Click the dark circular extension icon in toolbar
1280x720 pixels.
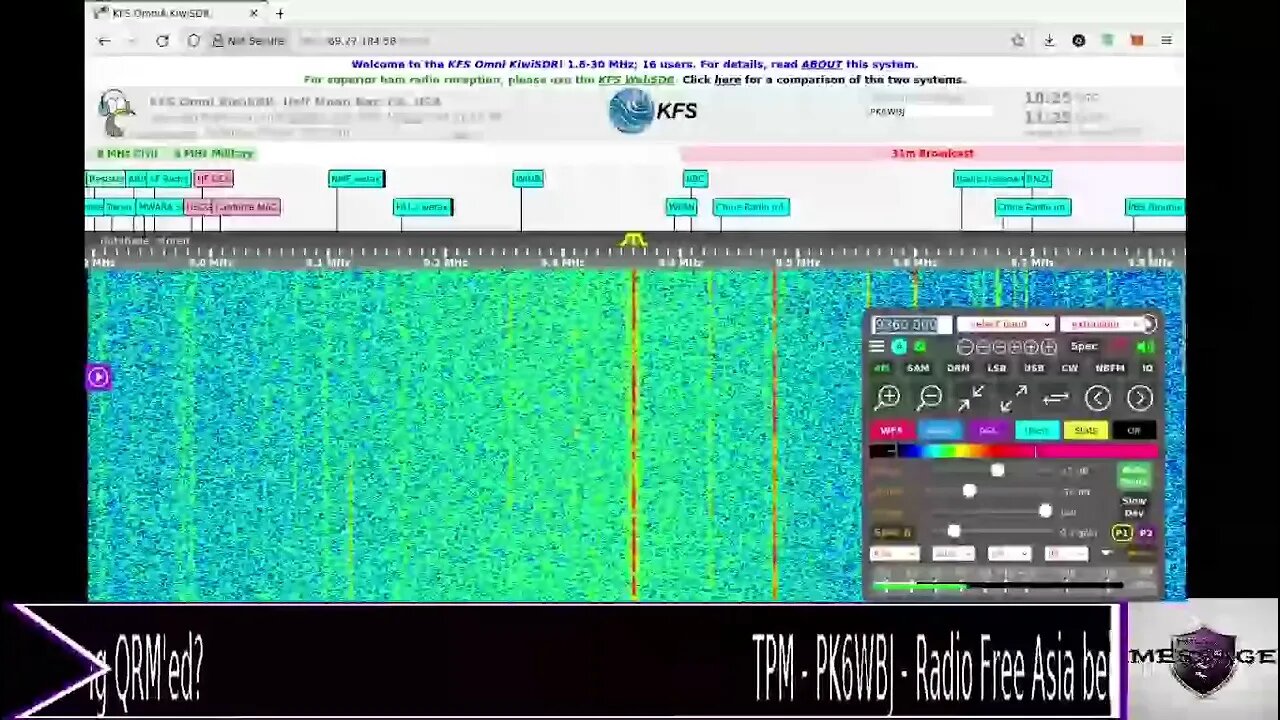pos(1078,41)
